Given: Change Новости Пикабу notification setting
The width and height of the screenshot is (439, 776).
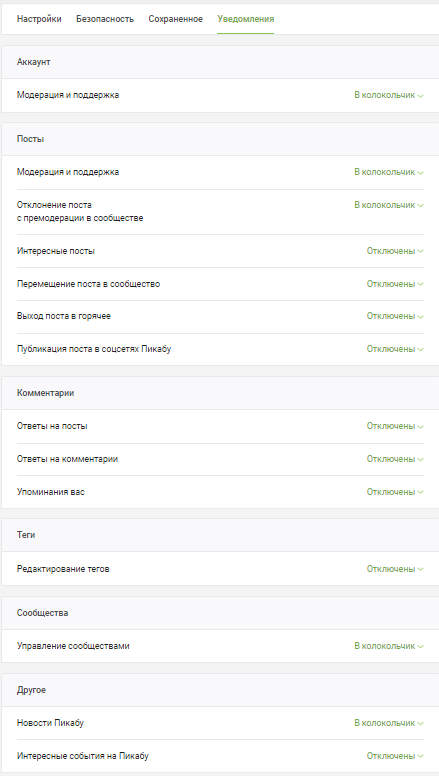Looking at the screenshot, I should click(x=389, y=723).
